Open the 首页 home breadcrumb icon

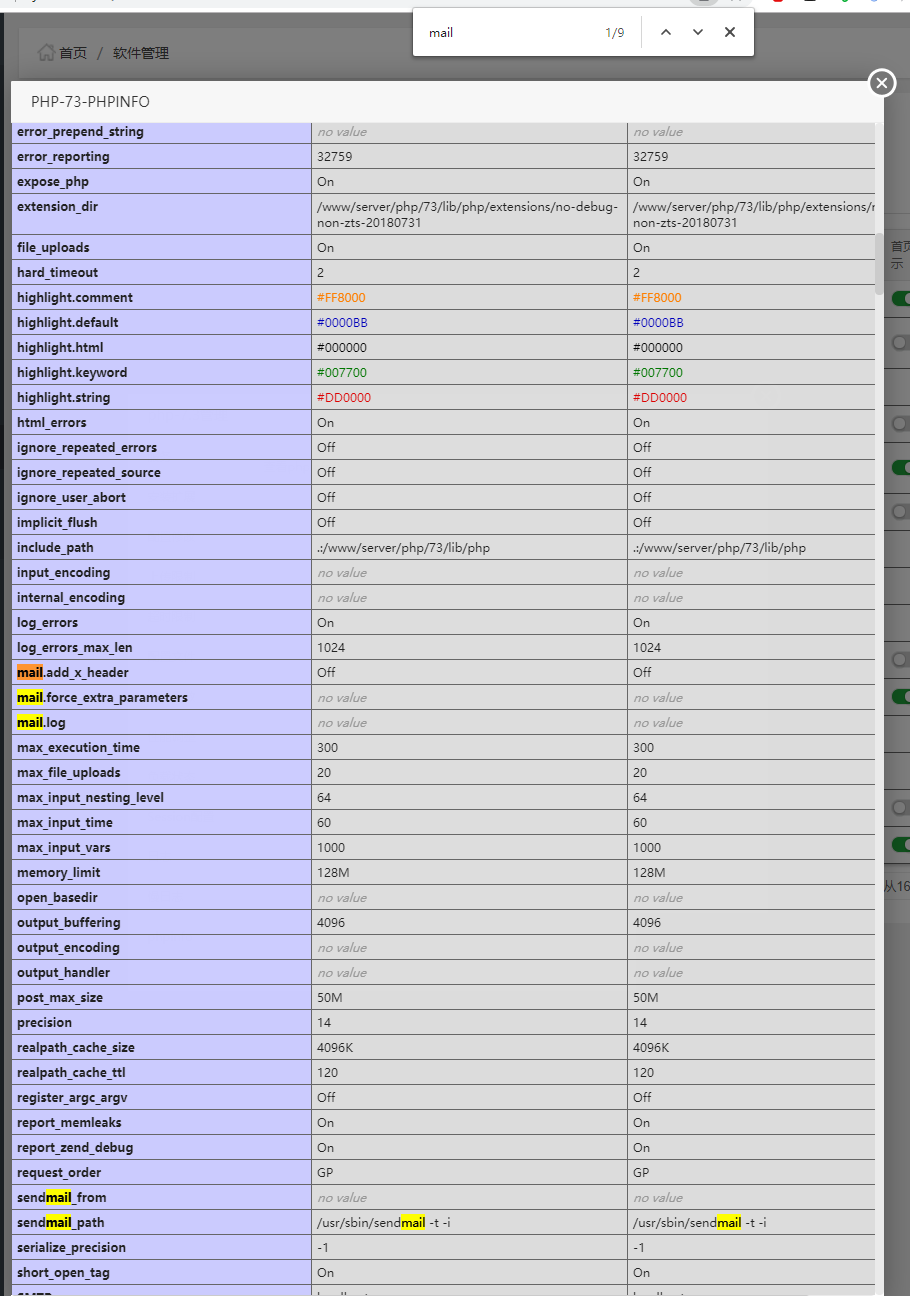click(46, 52)
